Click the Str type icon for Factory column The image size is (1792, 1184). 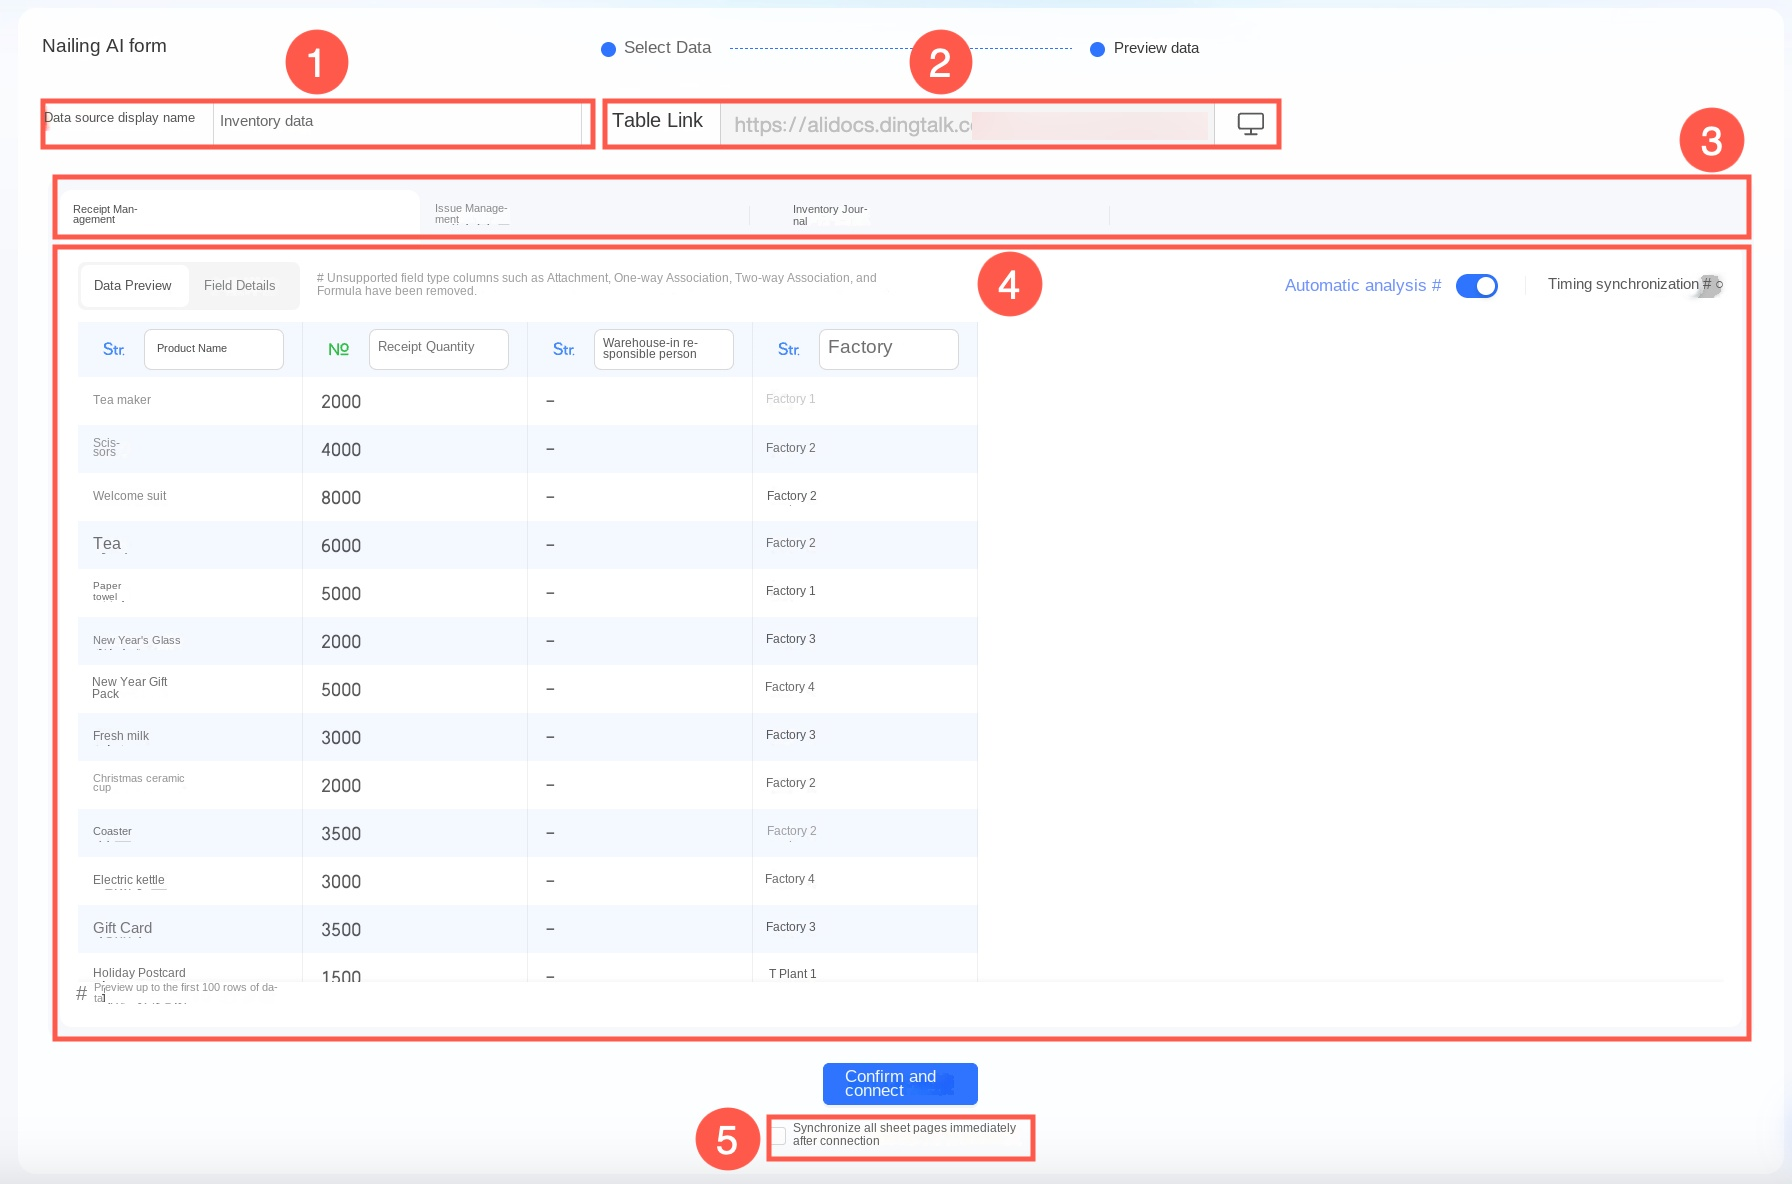click(789, 349)
